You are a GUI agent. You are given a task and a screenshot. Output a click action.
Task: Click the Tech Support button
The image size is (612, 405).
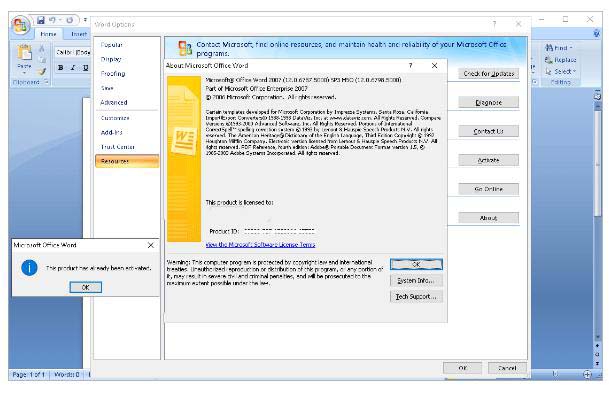[416, 297]
